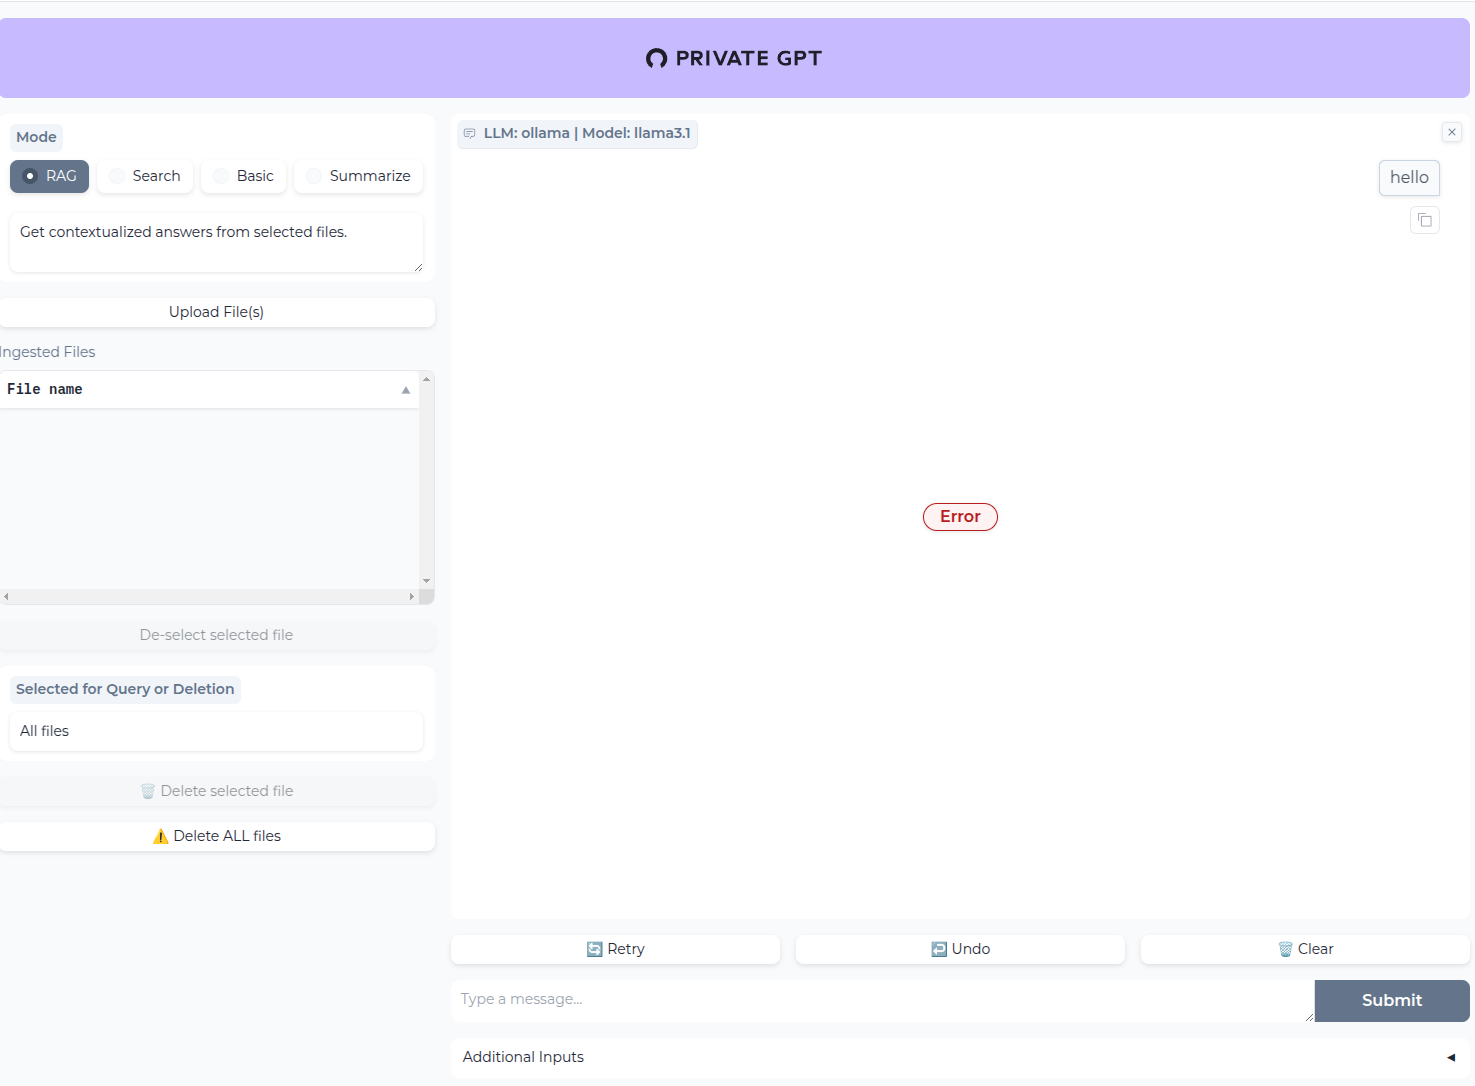Click the vertical scrollbar of file list

427,480
